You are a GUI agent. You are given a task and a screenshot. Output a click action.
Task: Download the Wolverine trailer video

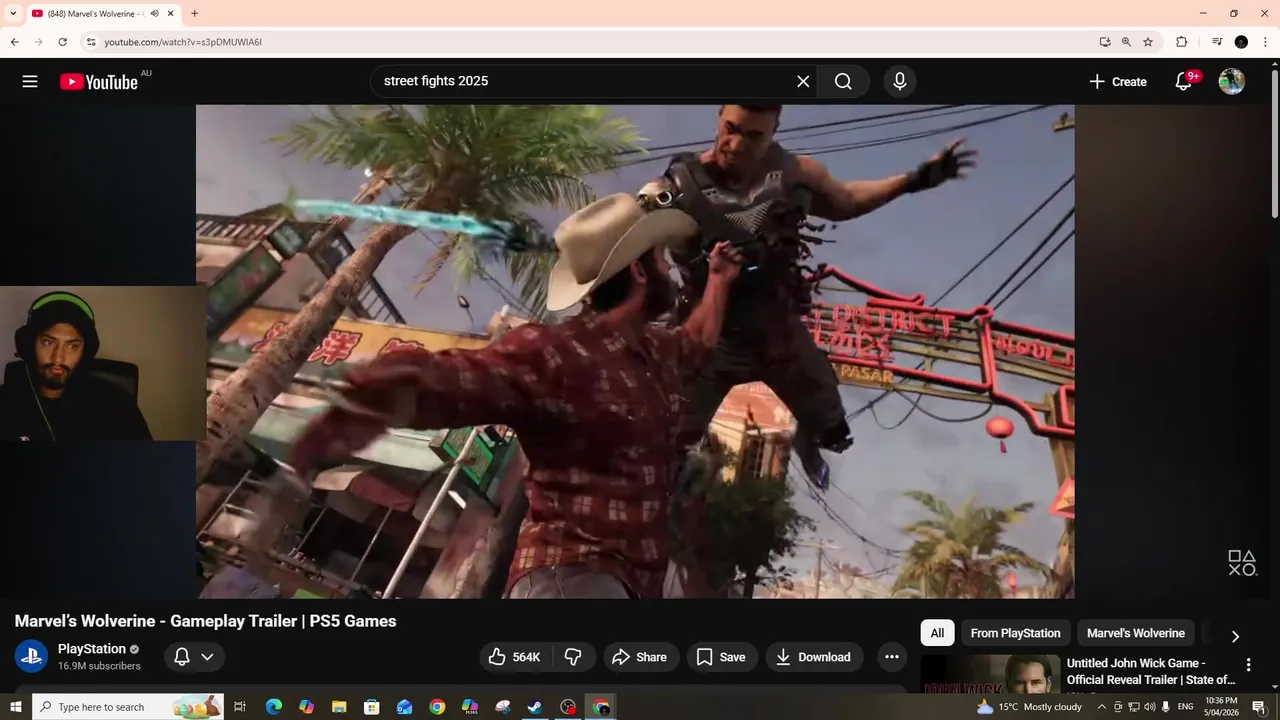[814, 657]
